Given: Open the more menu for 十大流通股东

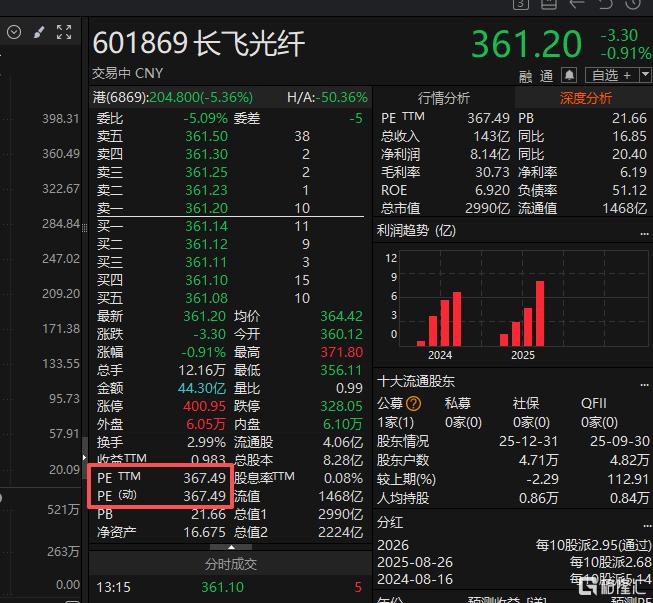Looking at the screenshot, I should coord(644,385).
